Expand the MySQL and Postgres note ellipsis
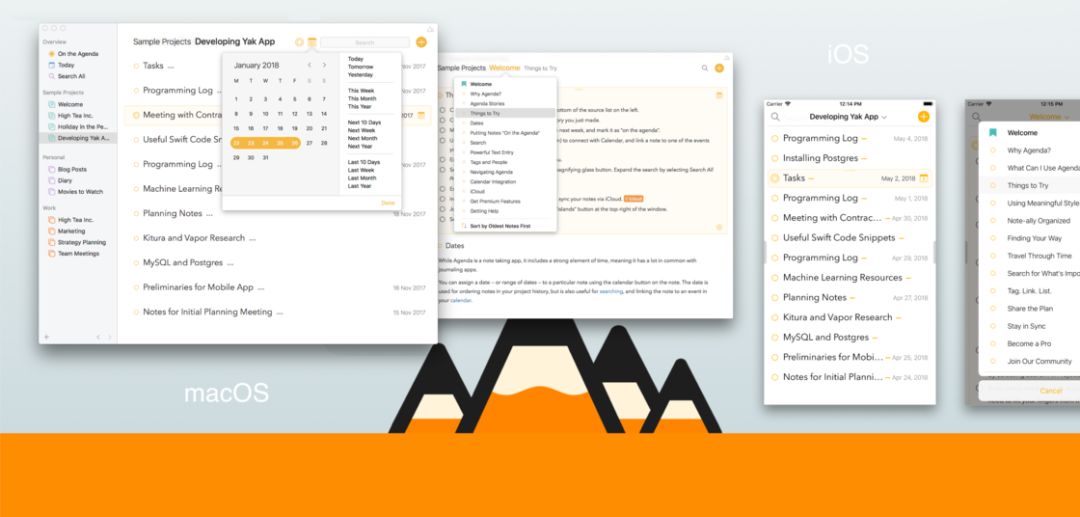The image size is (1080, 517). [x=230, y=264]
